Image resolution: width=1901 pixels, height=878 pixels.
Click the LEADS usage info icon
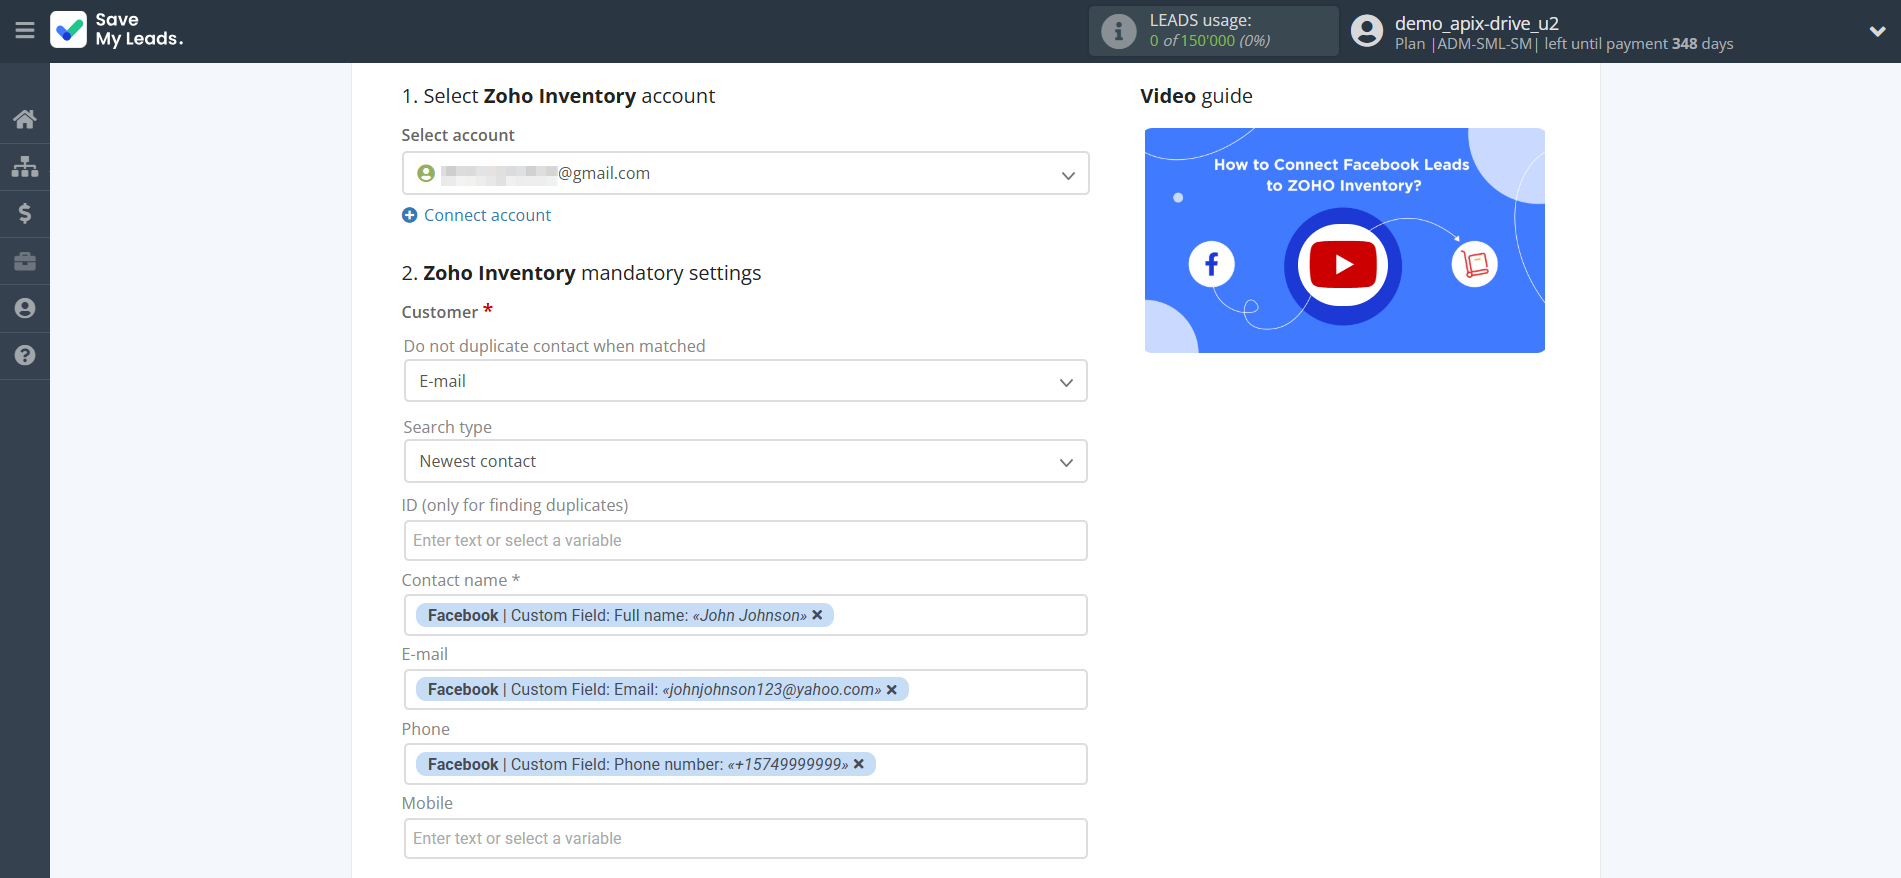[1118, 32]
